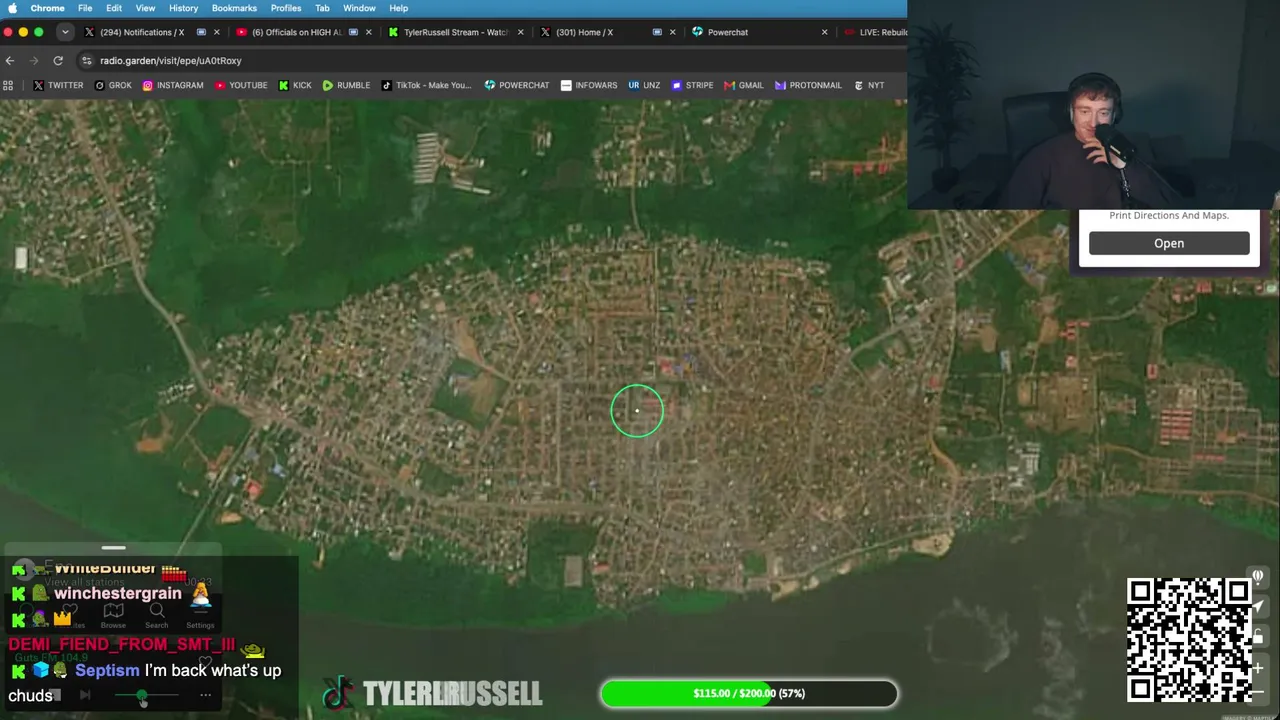Image resolution: width=1280 pixels, height=720 pixels.
Task: Open the POWERCHAT bookmark
Action: (x=517, y=86)
